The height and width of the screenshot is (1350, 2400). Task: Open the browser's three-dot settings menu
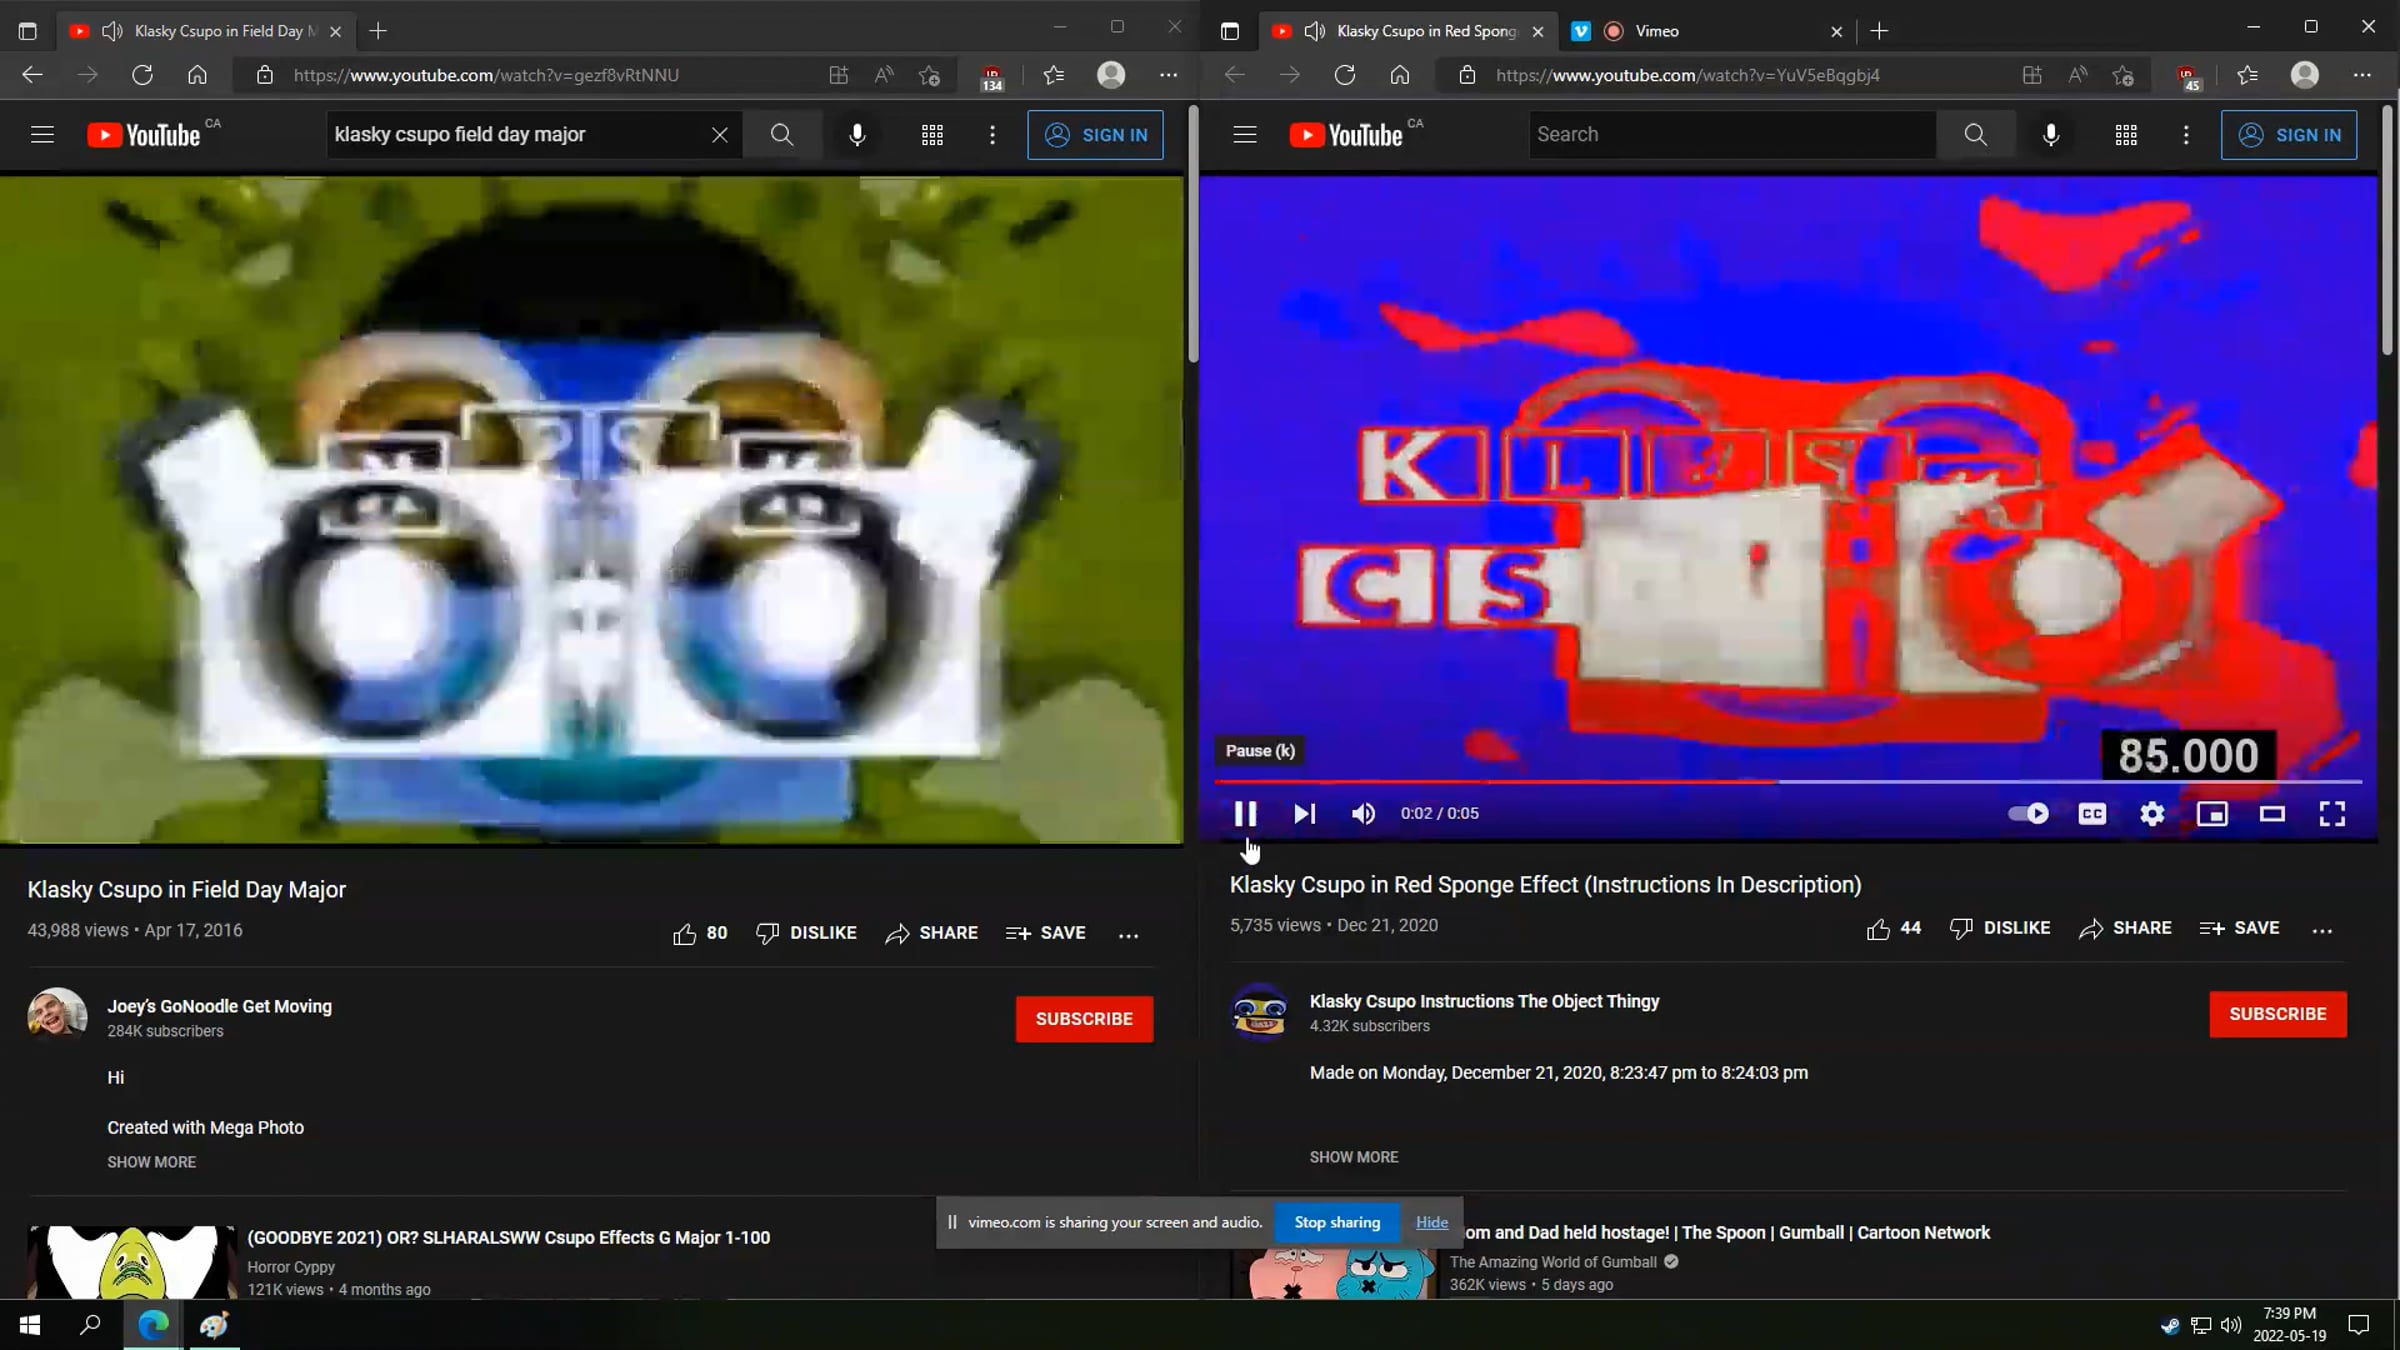point(2364,74)
